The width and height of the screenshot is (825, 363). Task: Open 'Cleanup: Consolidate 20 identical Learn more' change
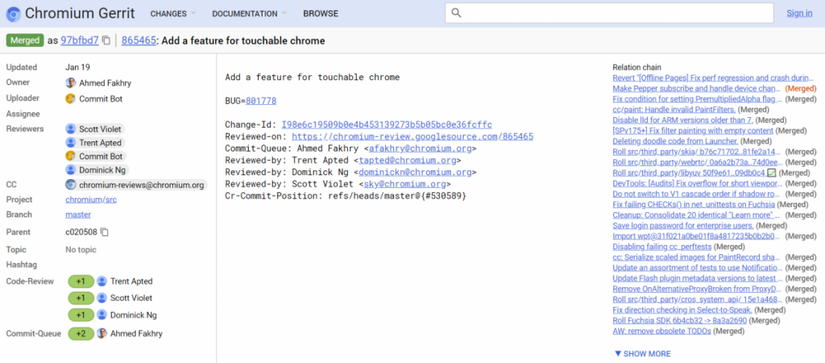[x=697, y=215]
